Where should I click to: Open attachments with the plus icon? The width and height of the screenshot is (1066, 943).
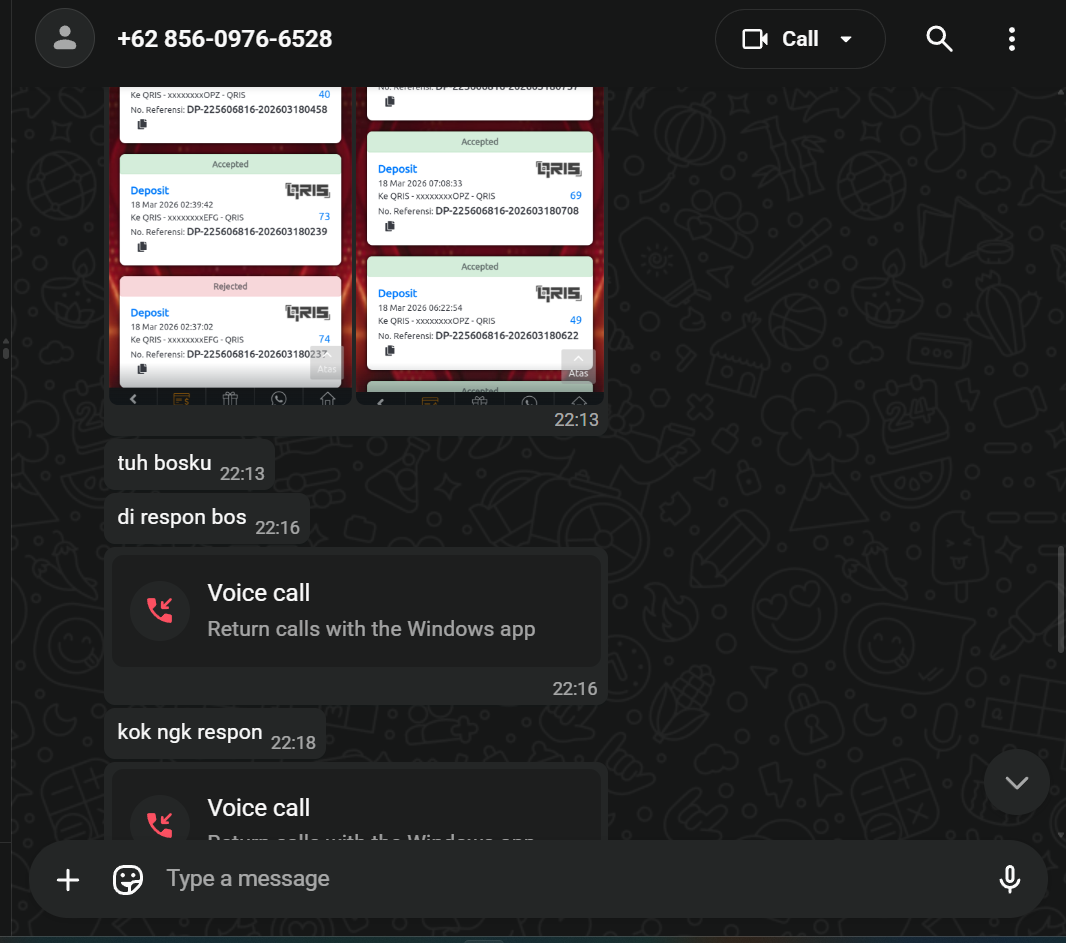tap(67, 879)
